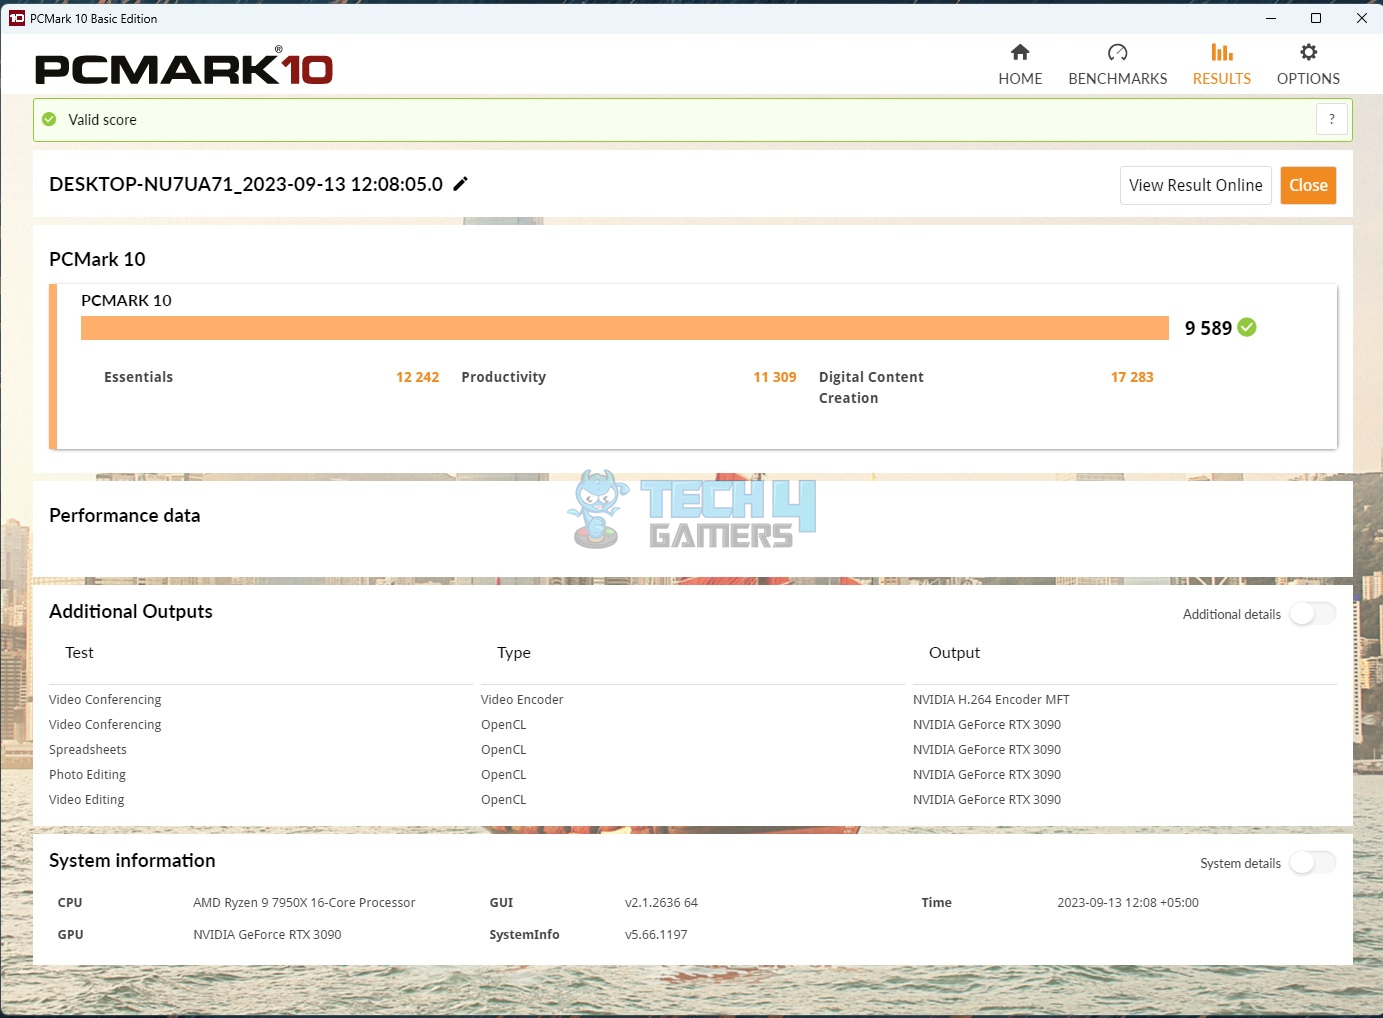
Task: Click the Essentials score 12 242
Action: [x=417, y=377]
